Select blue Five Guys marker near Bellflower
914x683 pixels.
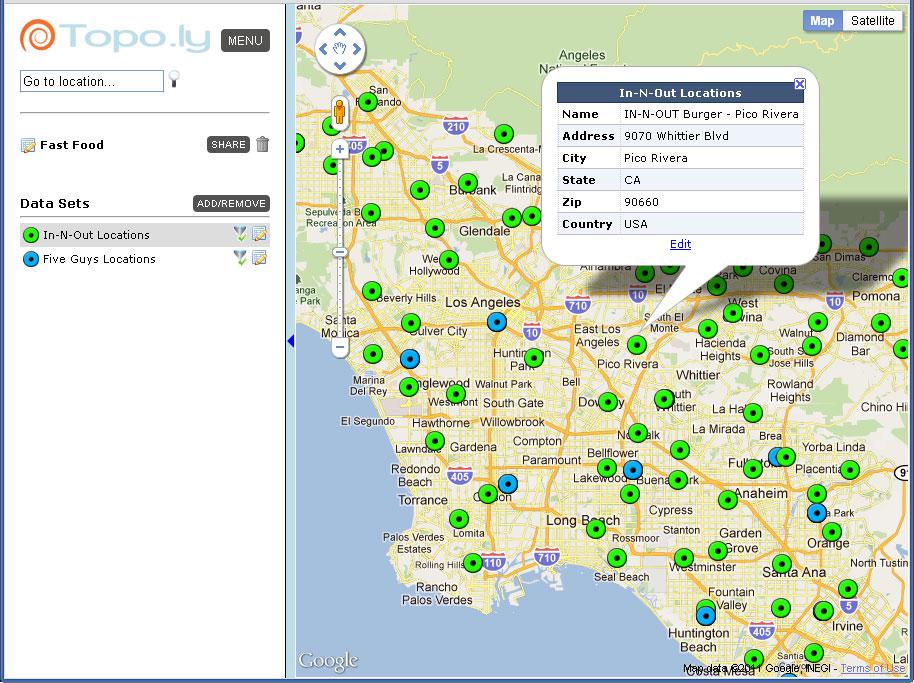[x=632, y=469]
